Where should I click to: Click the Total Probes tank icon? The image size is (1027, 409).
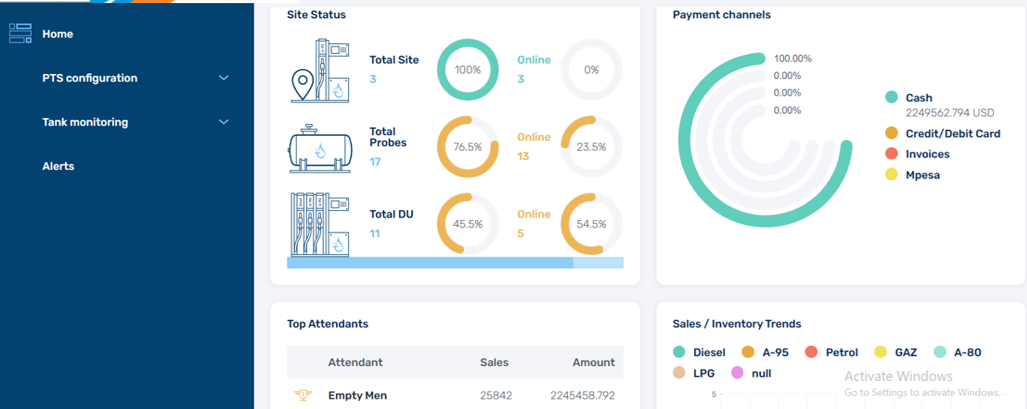320,148
